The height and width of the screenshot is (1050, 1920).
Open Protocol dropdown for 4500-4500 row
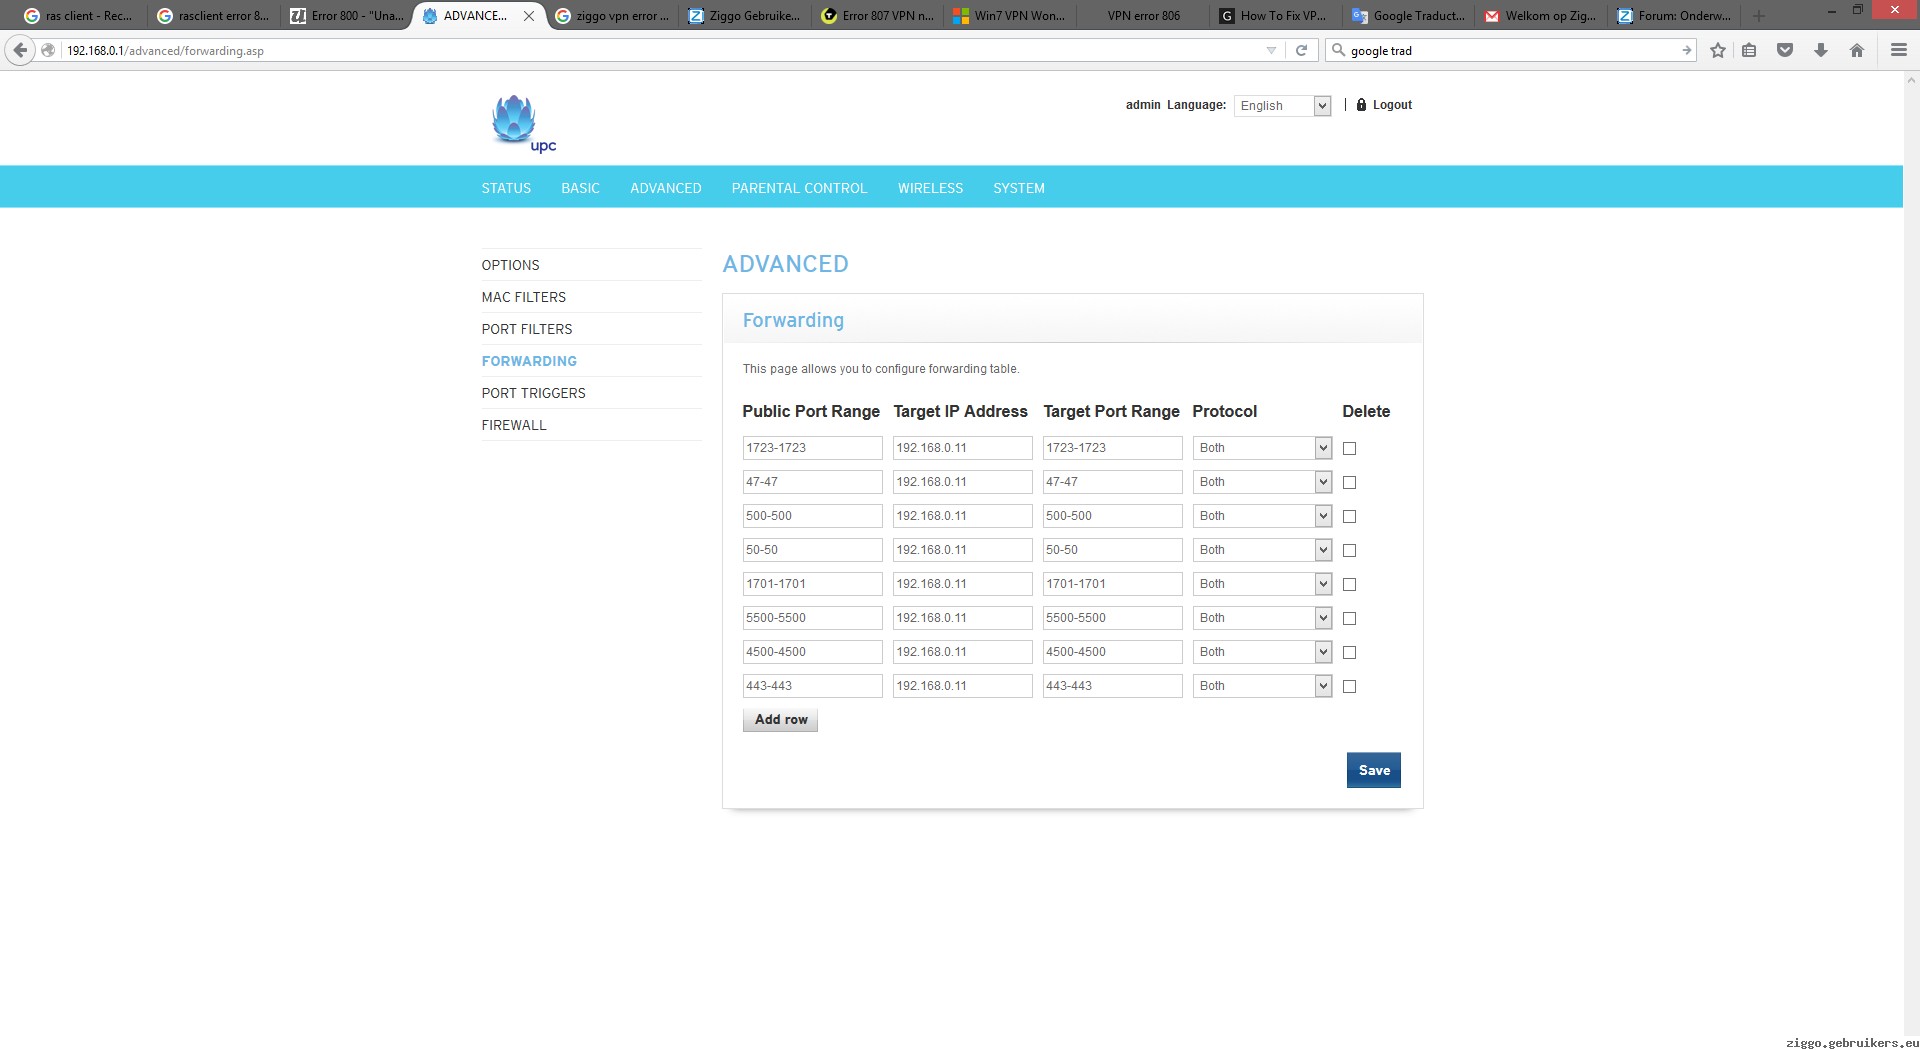(x=1262, y=652)
